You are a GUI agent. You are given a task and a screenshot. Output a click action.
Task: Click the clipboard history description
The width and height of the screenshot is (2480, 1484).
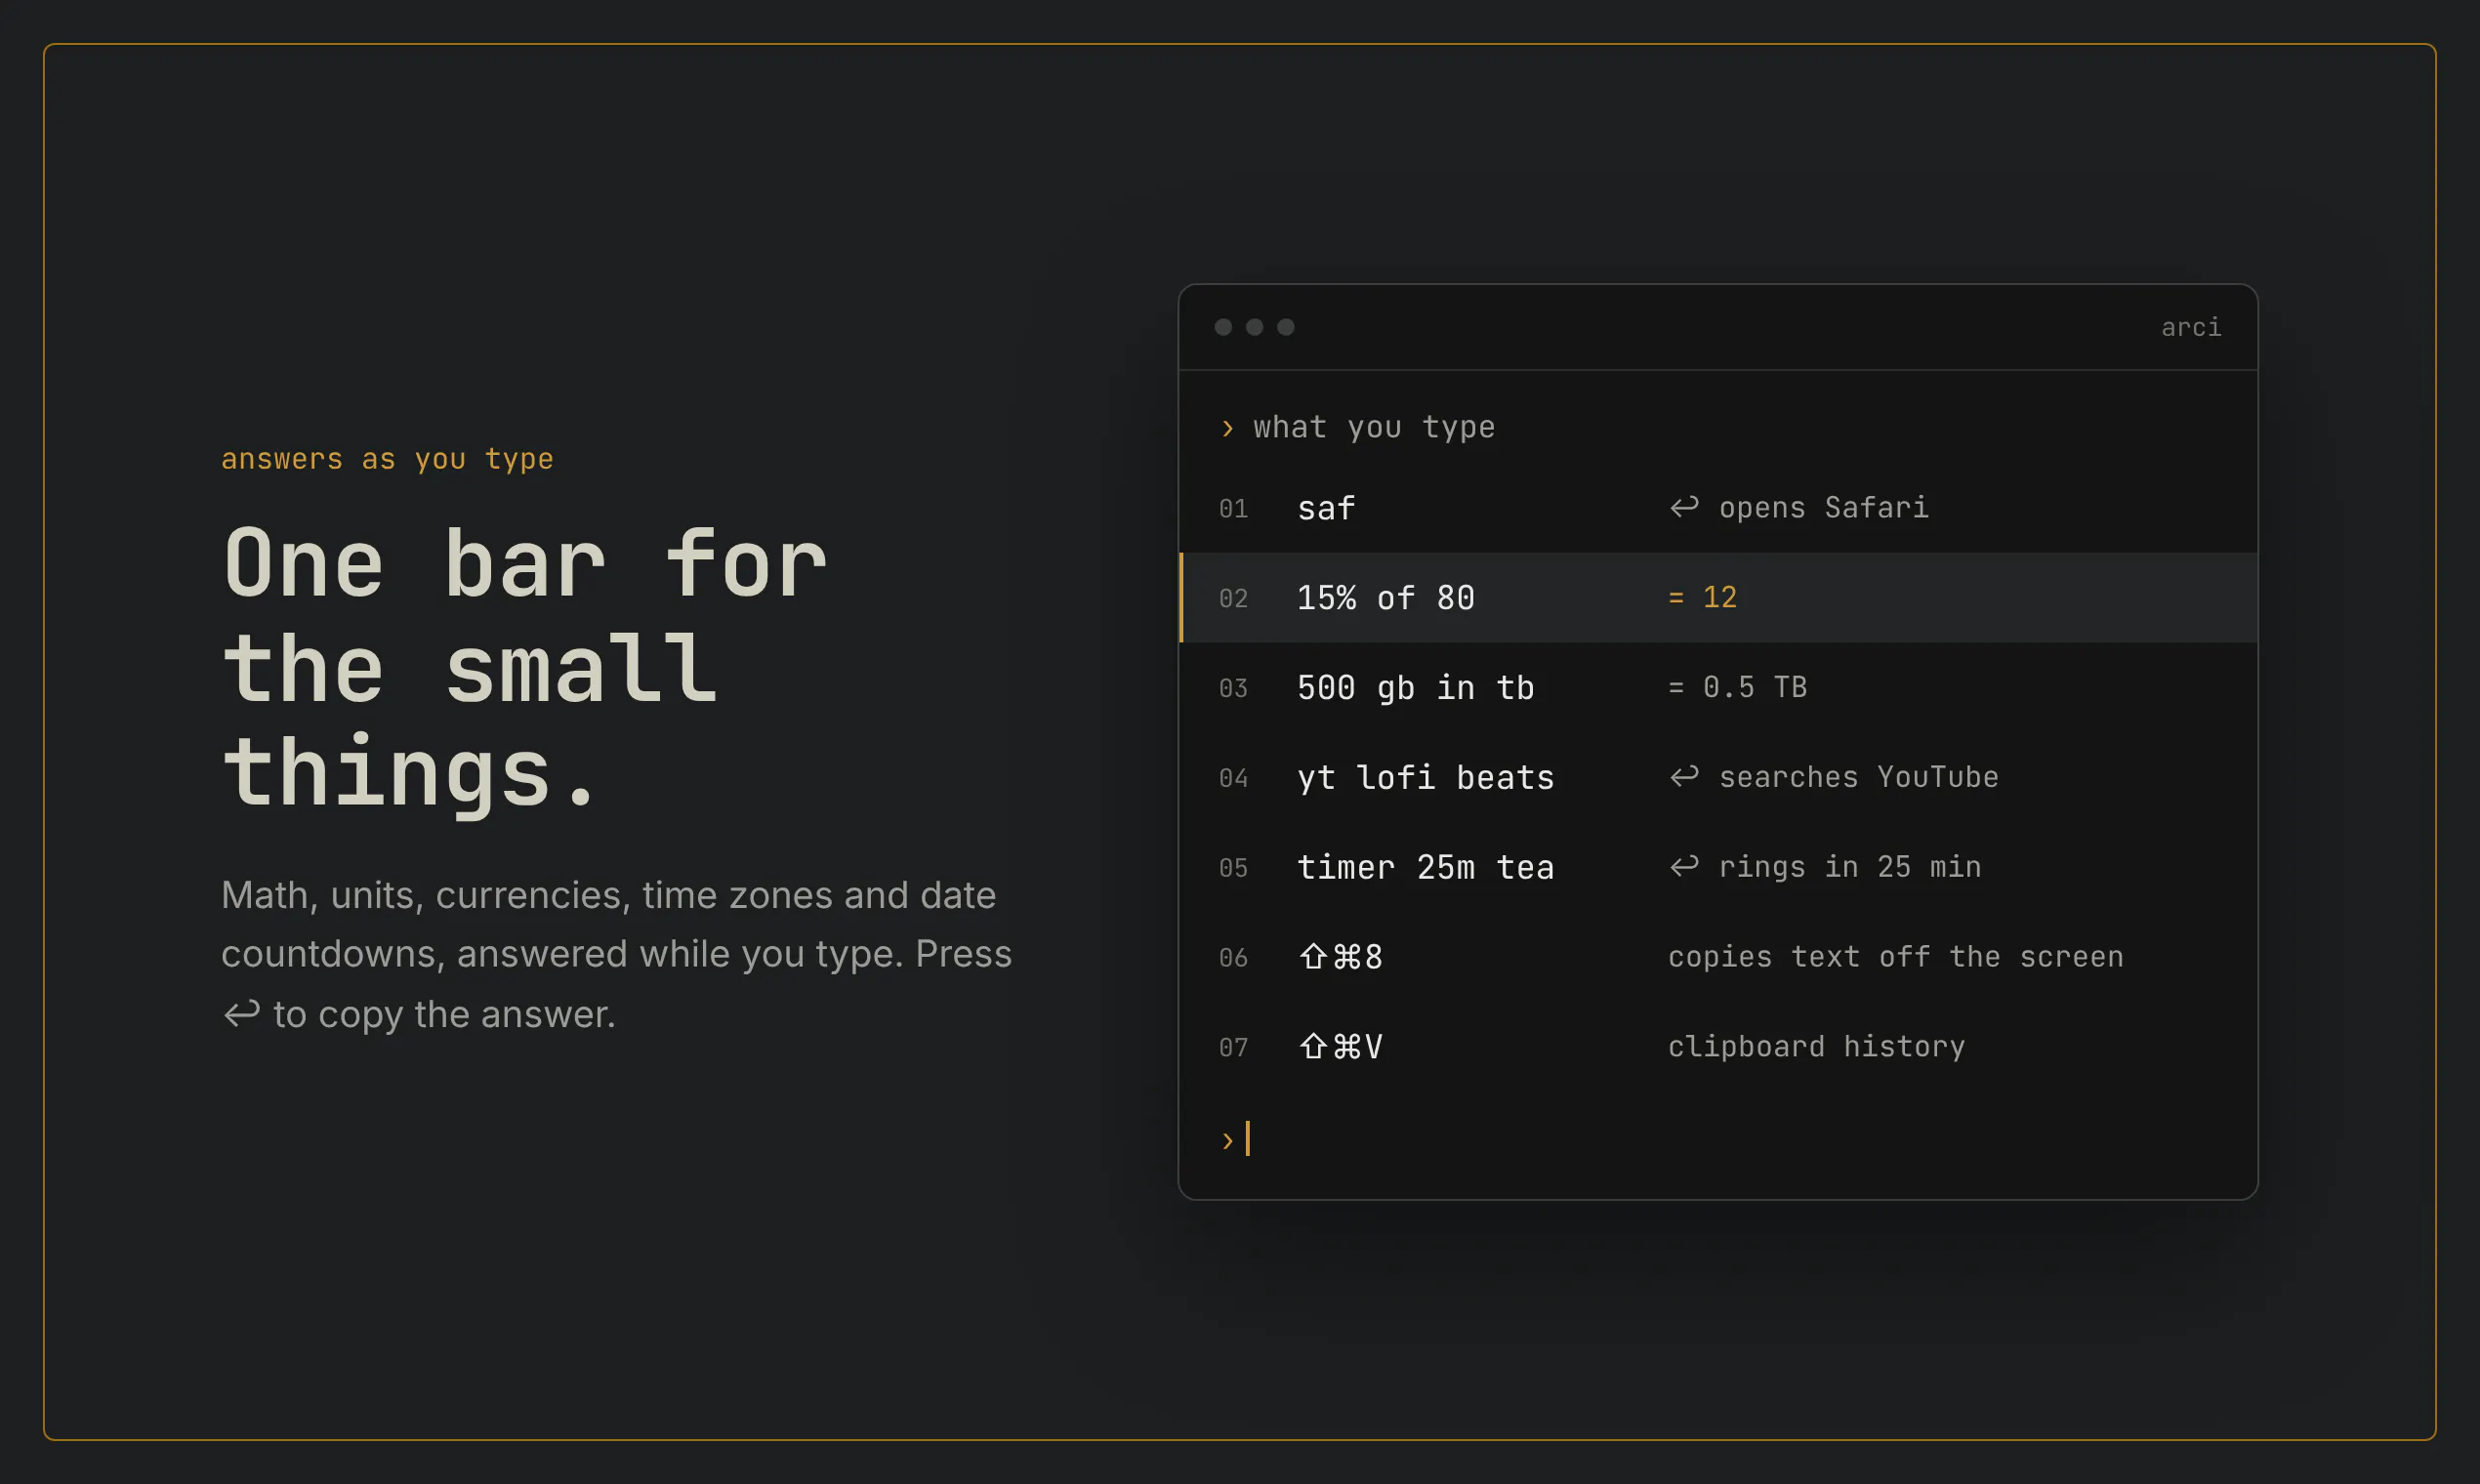tap(1816, 1046)
